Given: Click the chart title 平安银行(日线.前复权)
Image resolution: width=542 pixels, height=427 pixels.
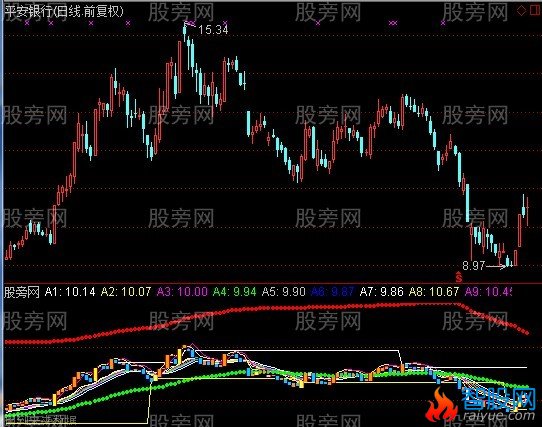Looking at the screenshot, I should click(x=64, y=11).
